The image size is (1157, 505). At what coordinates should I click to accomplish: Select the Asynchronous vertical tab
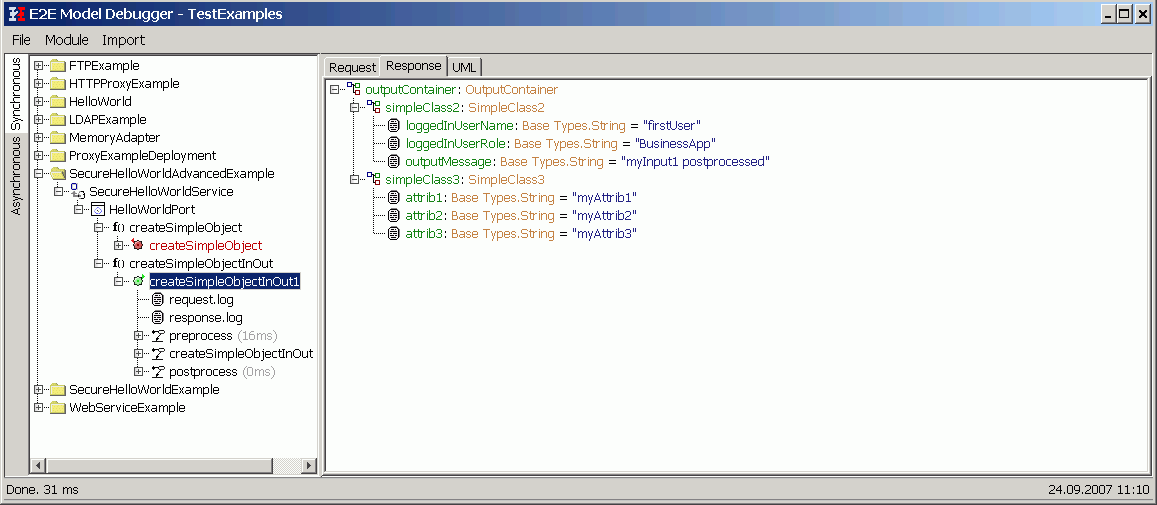(16, 176)
